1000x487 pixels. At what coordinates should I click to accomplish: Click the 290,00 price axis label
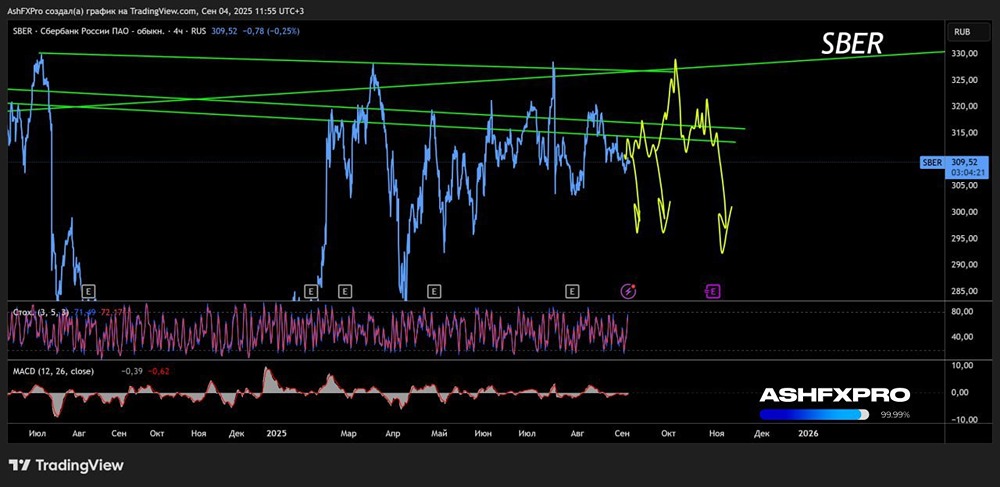coord(963,265)
